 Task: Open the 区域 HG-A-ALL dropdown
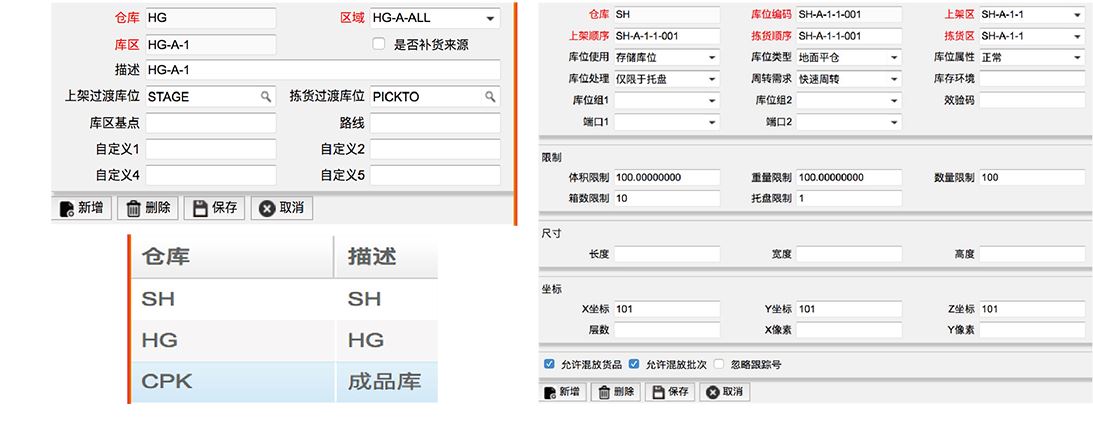pyautogui.click(x=490, y=18)
